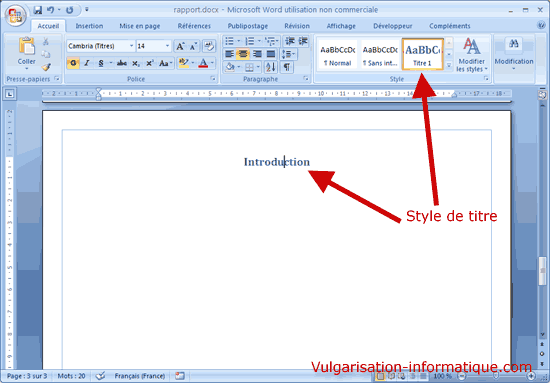The height and width of the screenshot is (383, 550).
Task: Toggle italic formatting
Action: 87,63
